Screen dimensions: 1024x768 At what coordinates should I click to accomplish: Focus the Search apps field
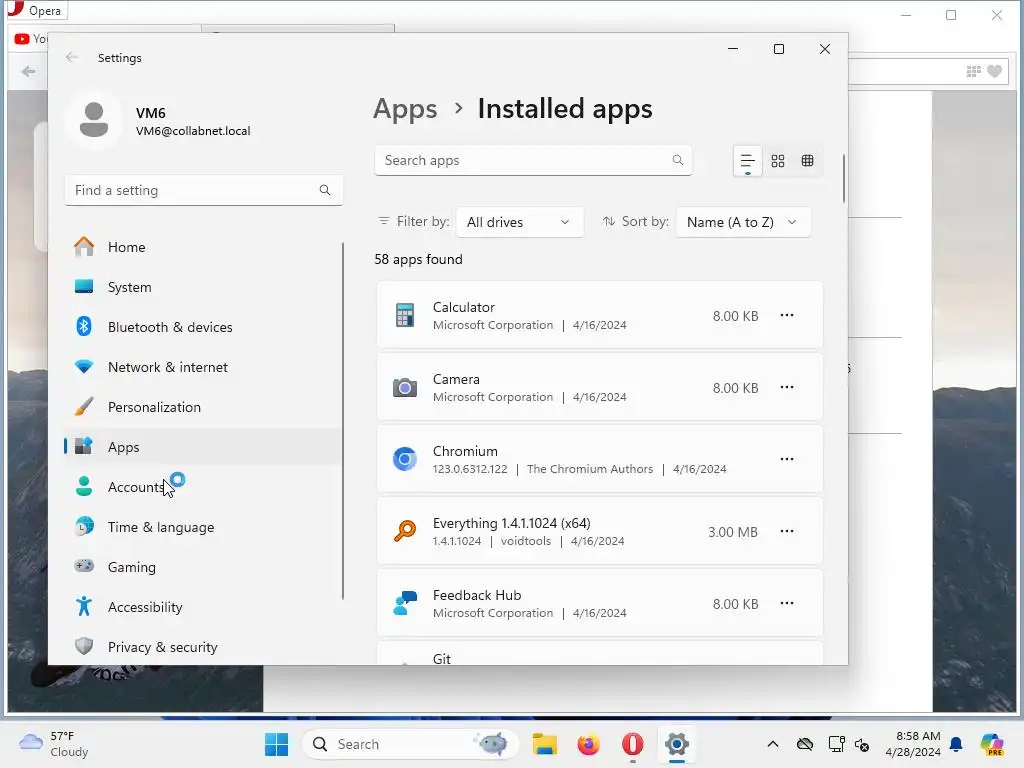coord(533,160)
